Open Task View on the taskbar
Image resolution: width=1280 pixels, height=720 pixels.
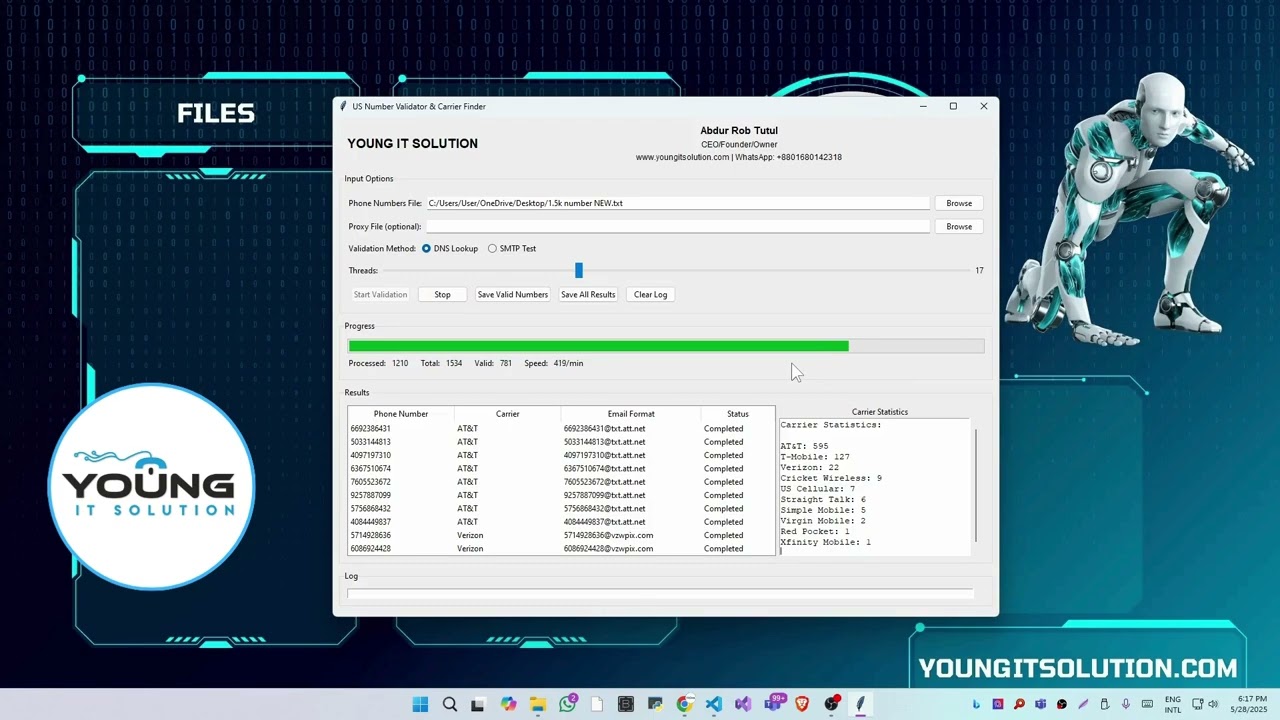pos(478,704)
